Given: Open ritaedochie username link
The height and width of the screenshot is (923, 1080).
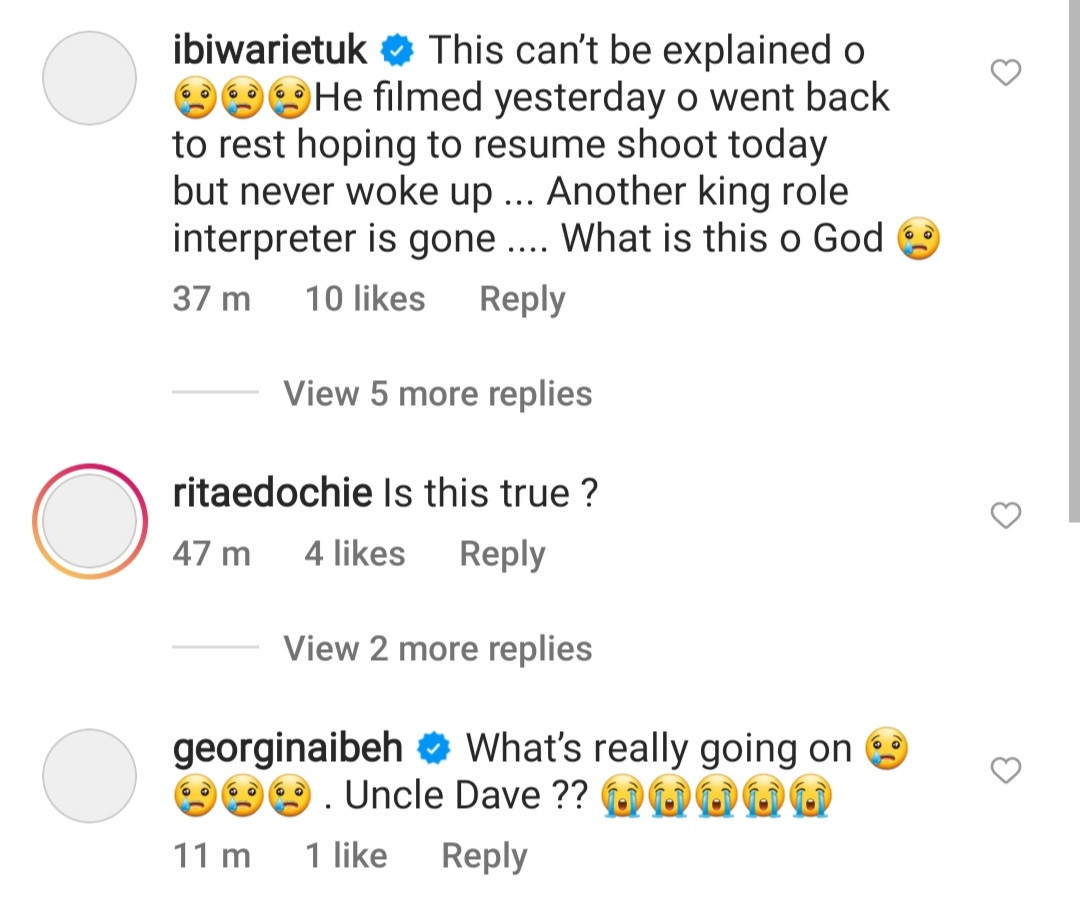Looking at the screenshot, I should click(272, 492).
